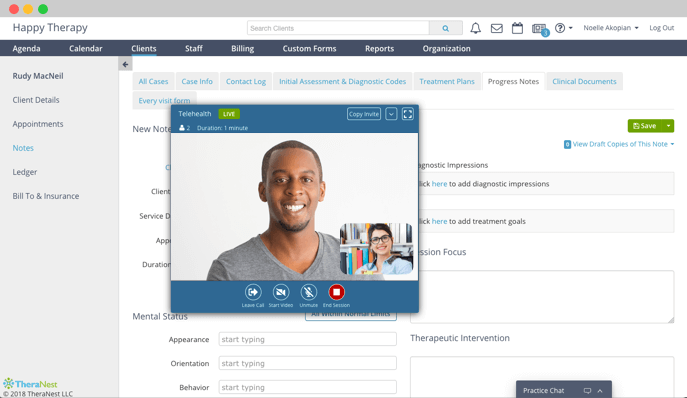The height and width of the screenshot is (398, 687).
Task: Expand Practice Chat with chevron
Action: pos(600,391)
